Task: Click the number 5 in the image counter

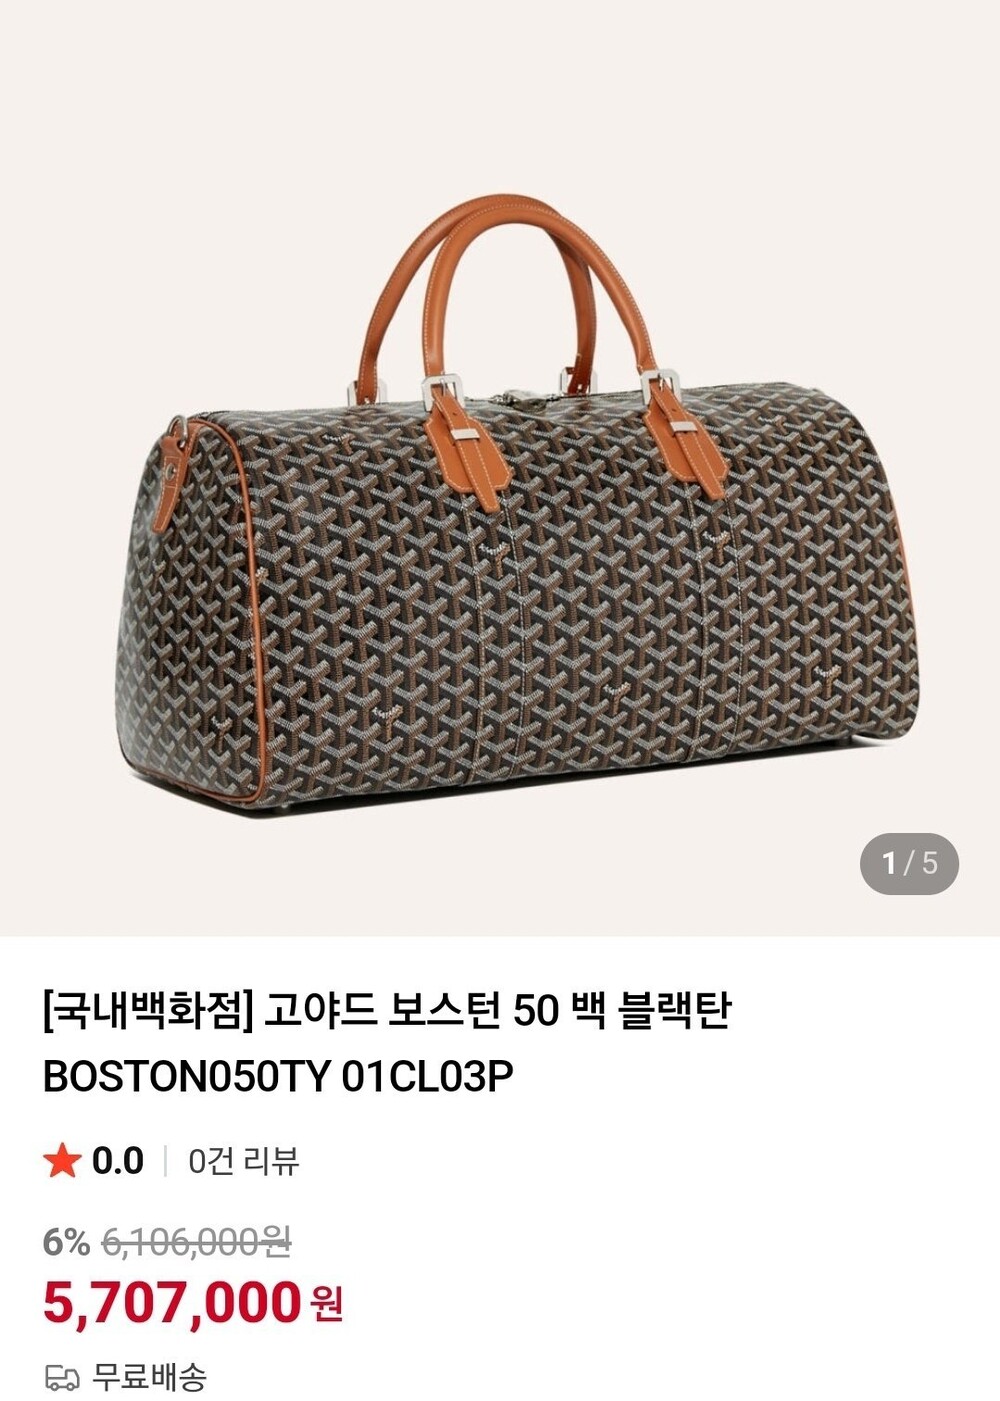Action: tap(930, 863)
